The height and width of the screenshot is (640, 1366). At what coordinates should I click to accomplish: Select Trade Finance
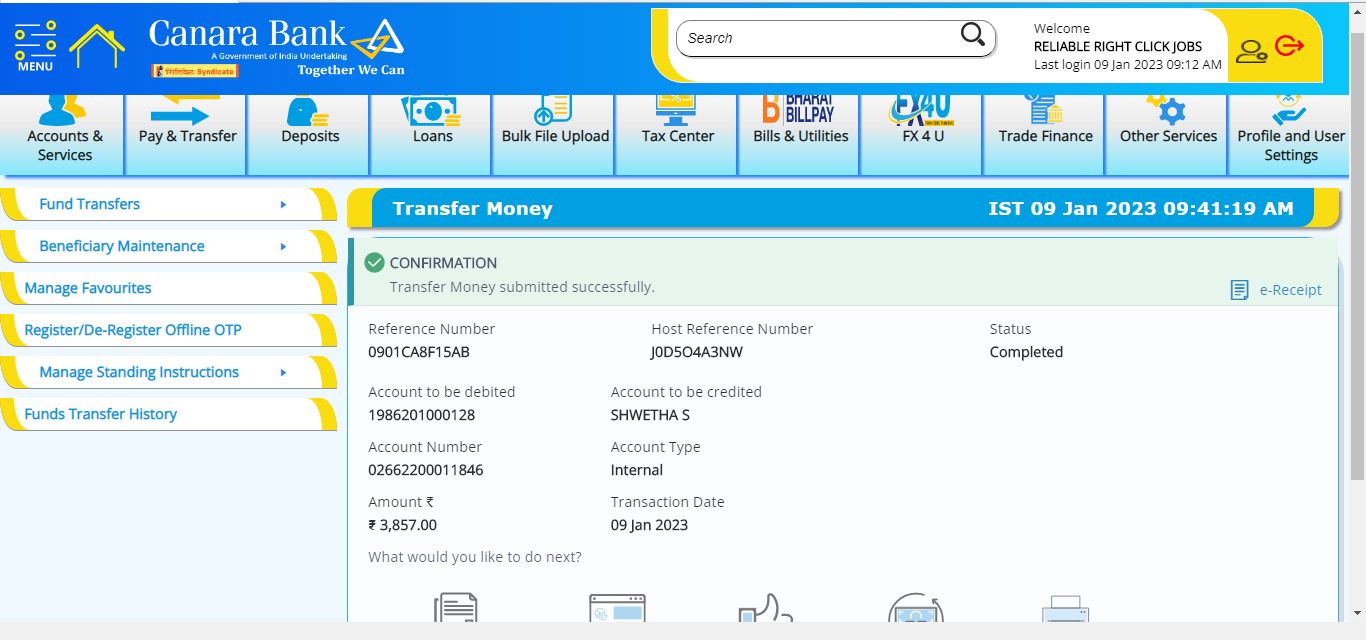click(1045, 135)
